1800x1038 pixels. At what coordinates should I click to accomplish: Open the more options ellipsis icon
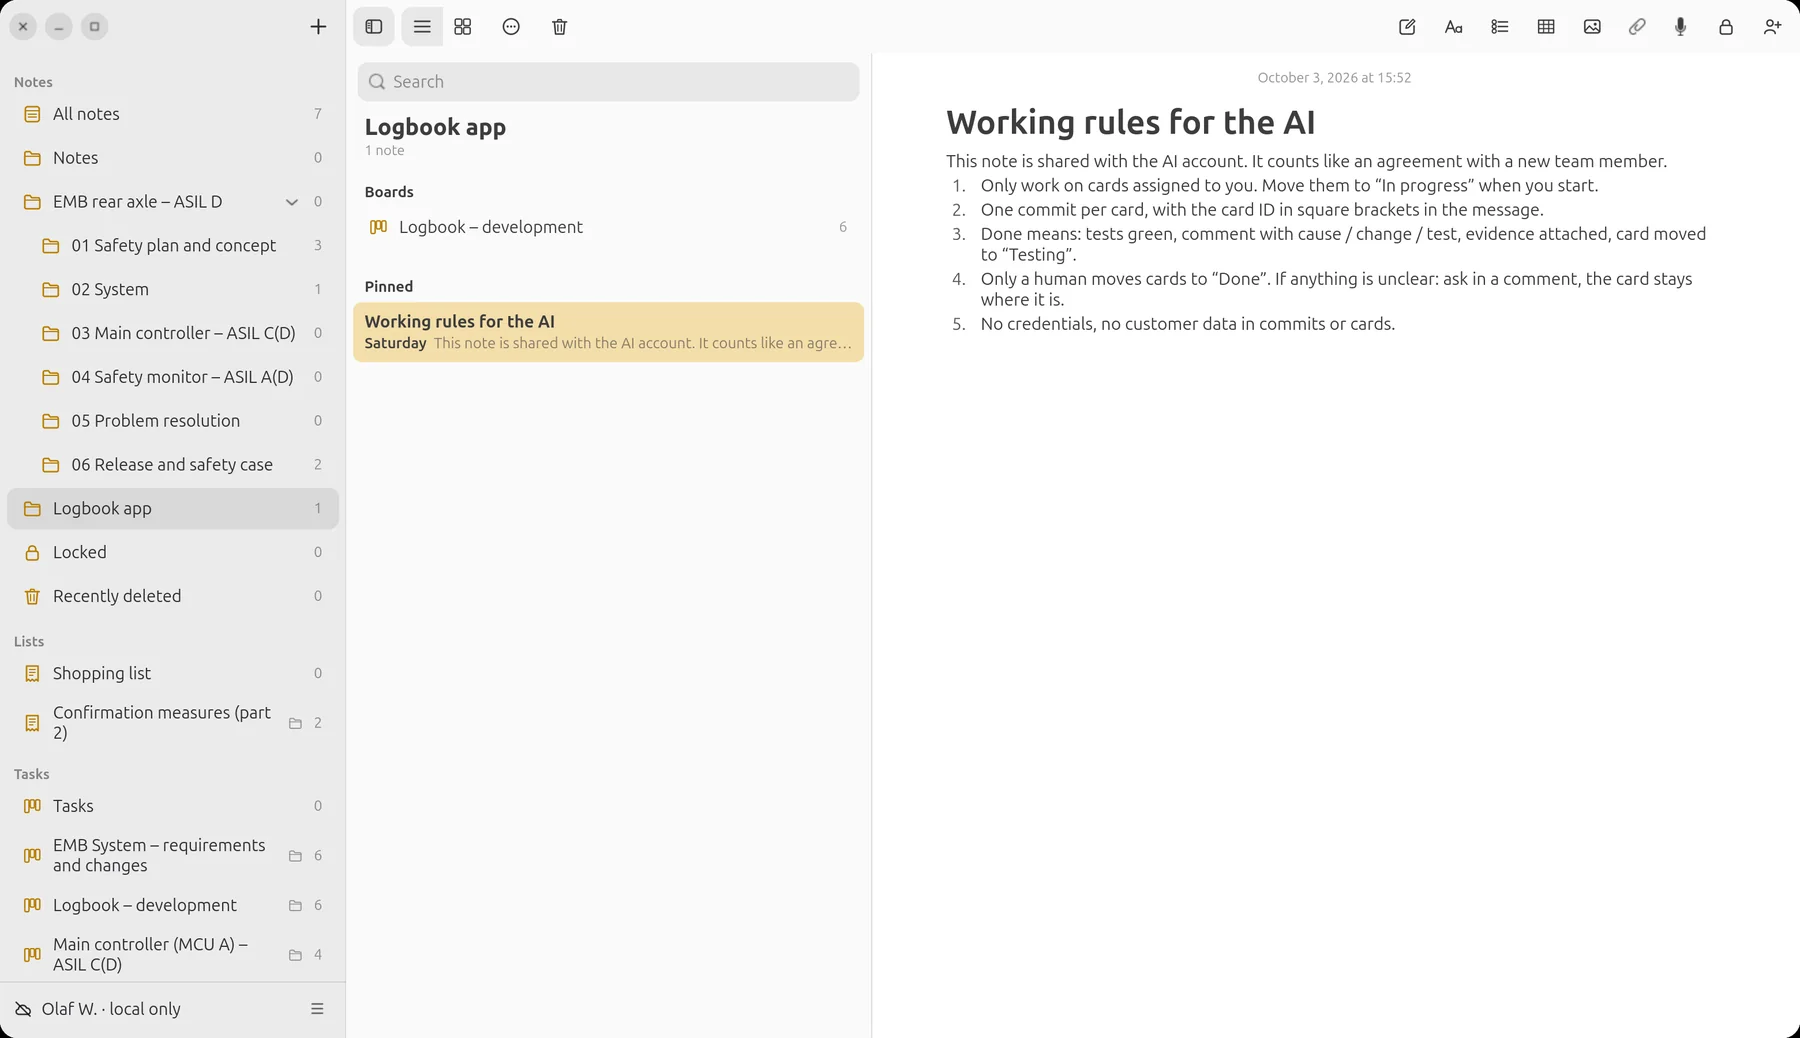(511, 27)
